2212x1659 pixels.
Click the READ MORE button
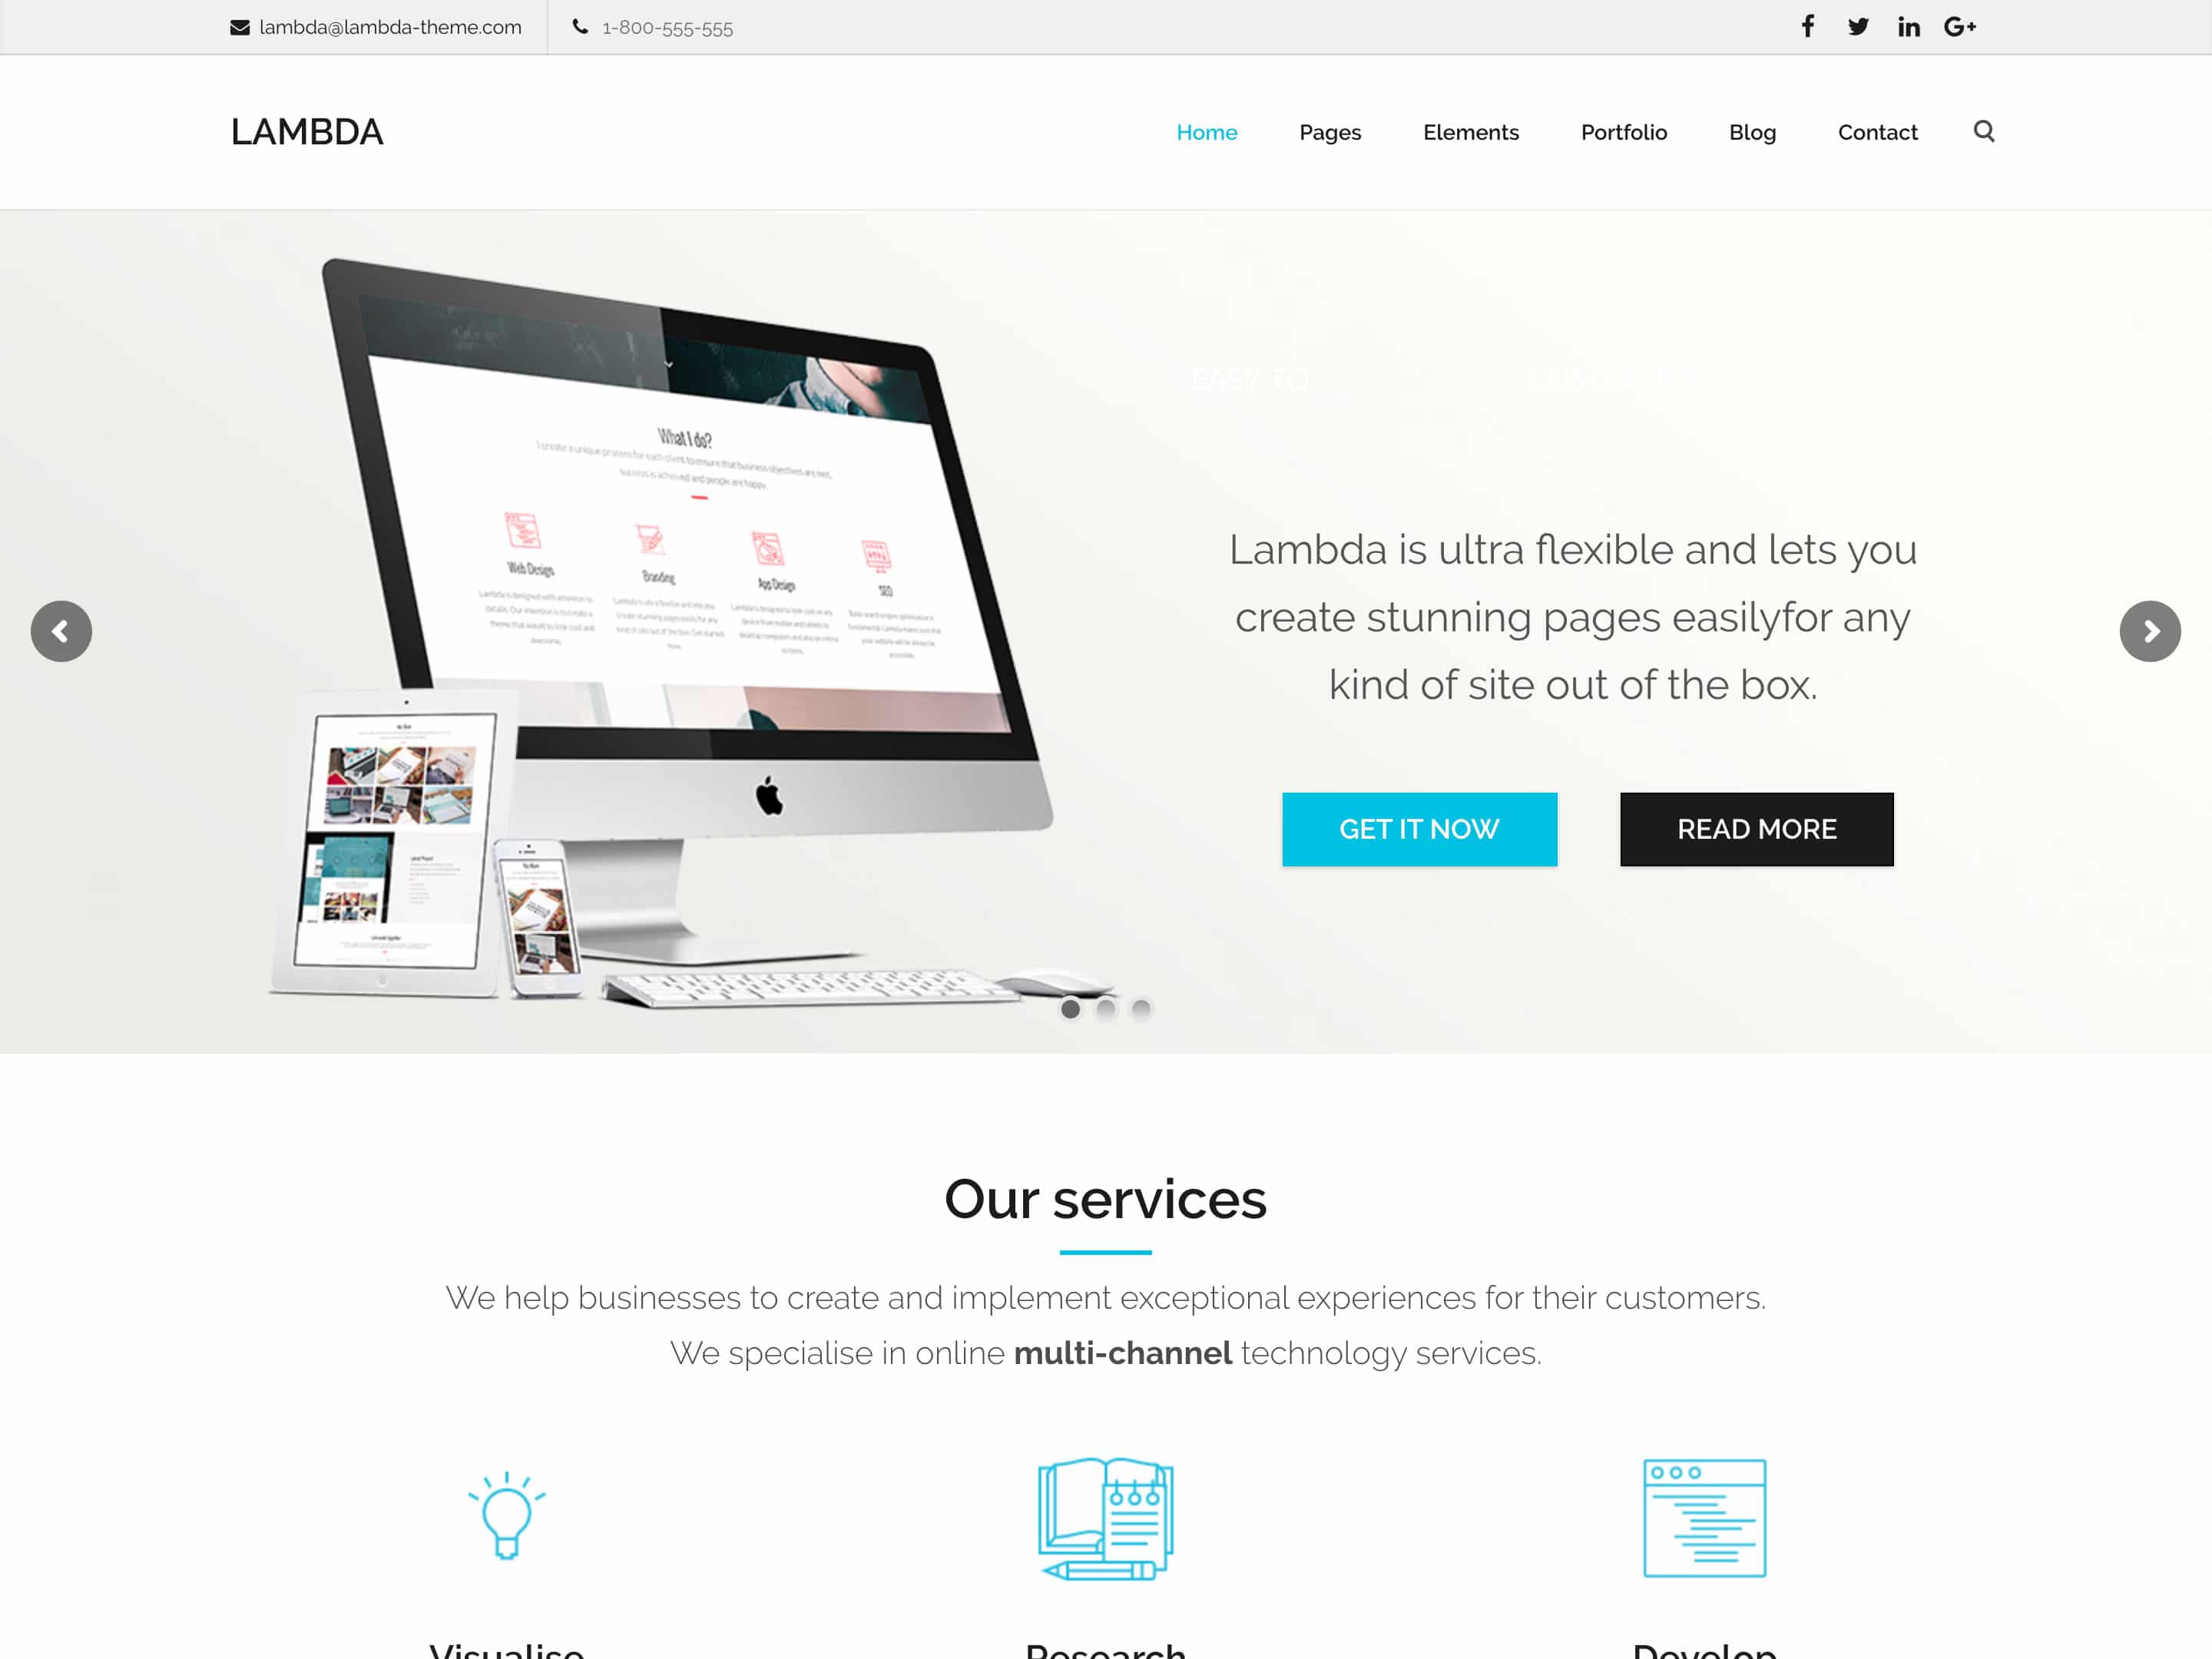1756,828
